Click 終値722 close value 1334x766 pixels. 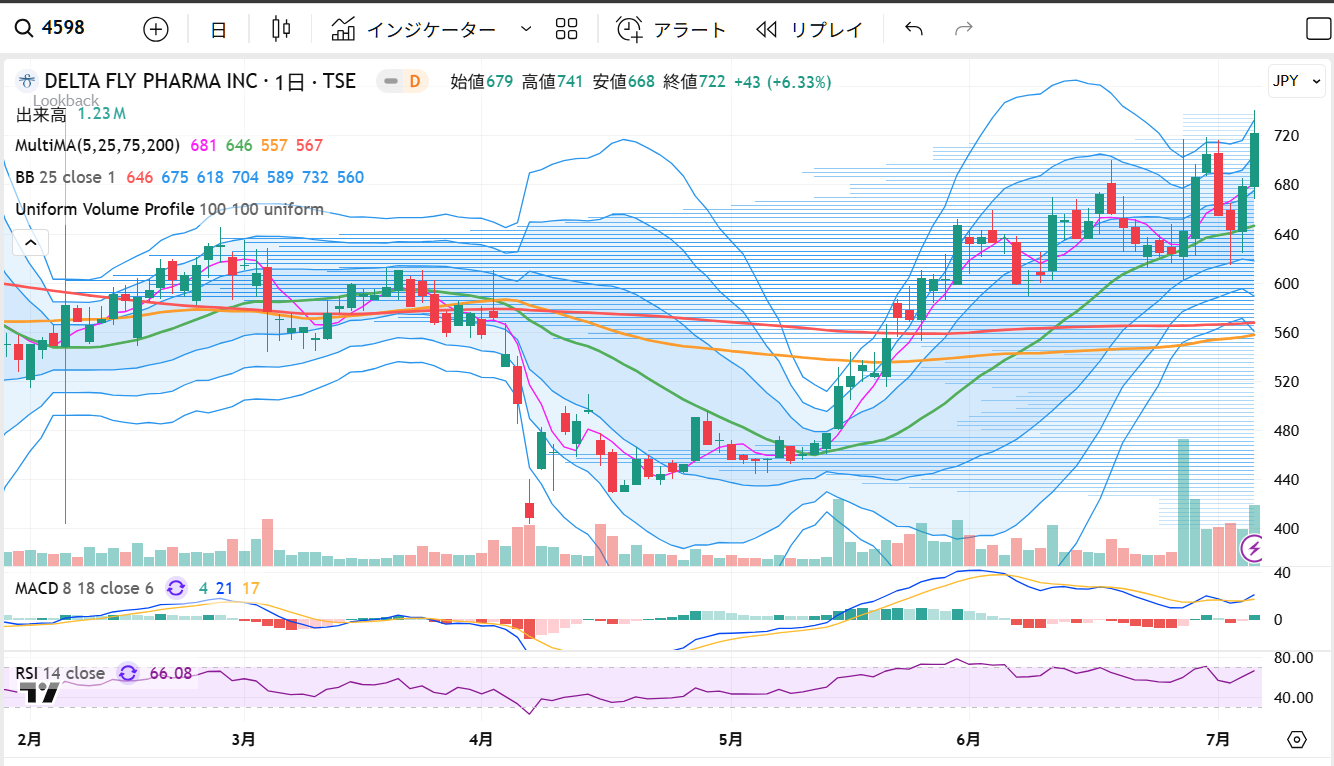694,82
